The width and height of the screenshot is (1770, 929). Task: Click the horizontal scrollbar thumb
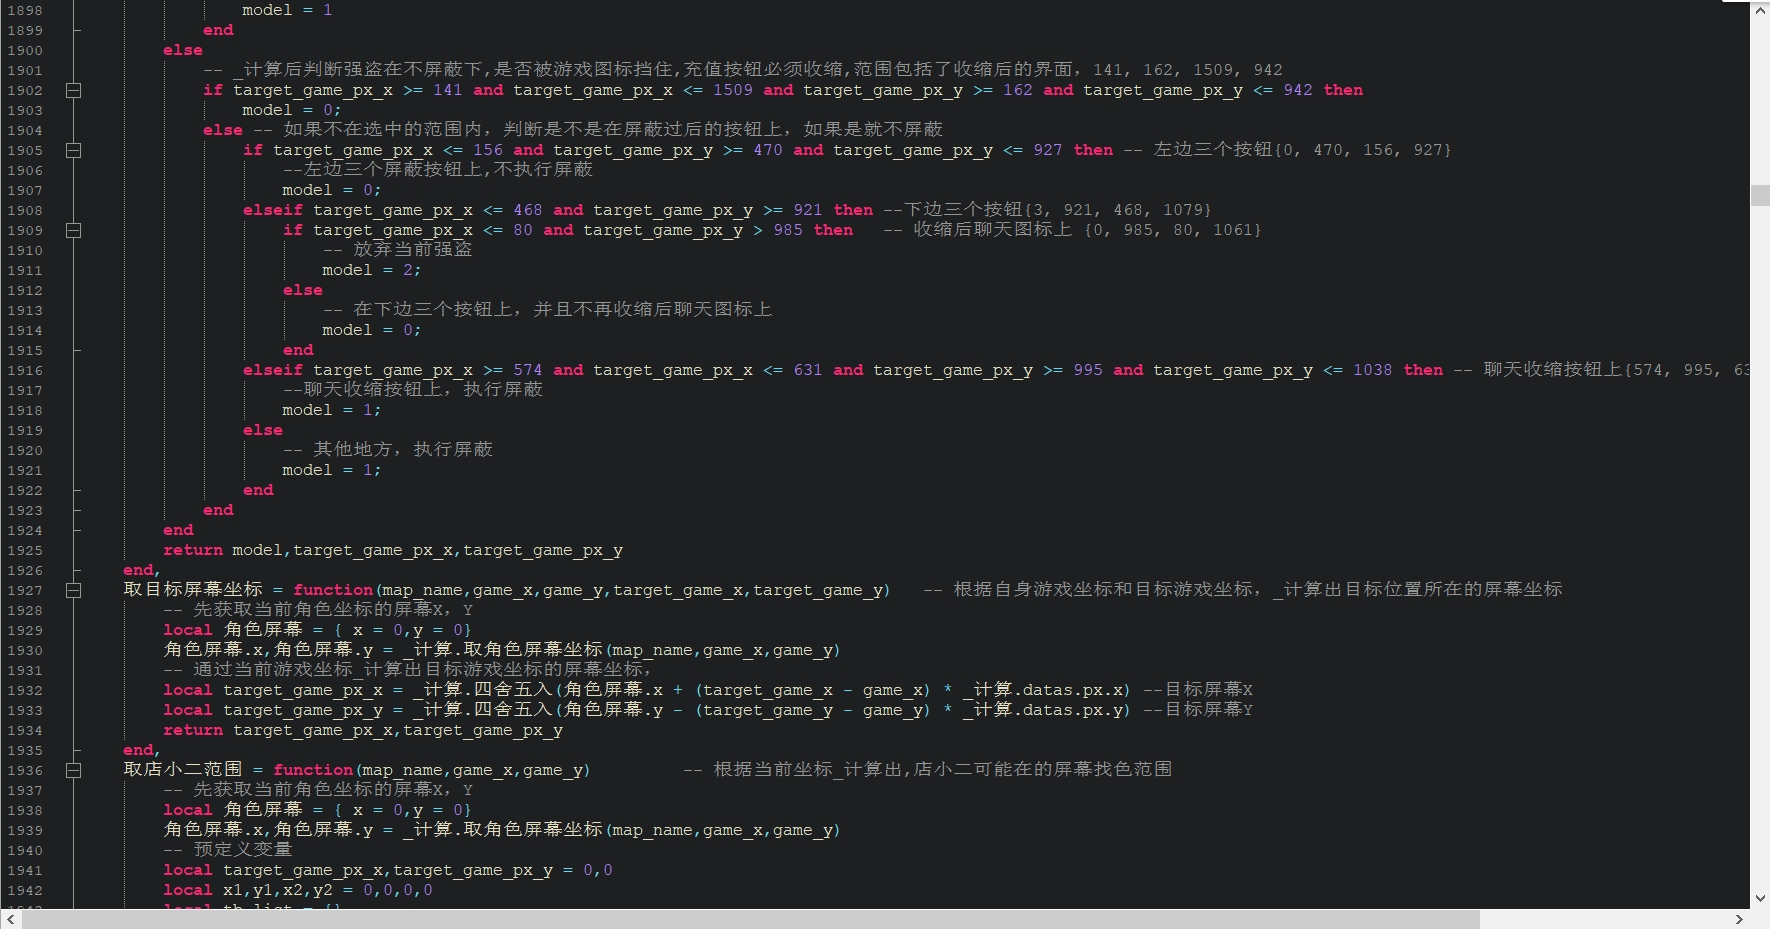[751, 919]
